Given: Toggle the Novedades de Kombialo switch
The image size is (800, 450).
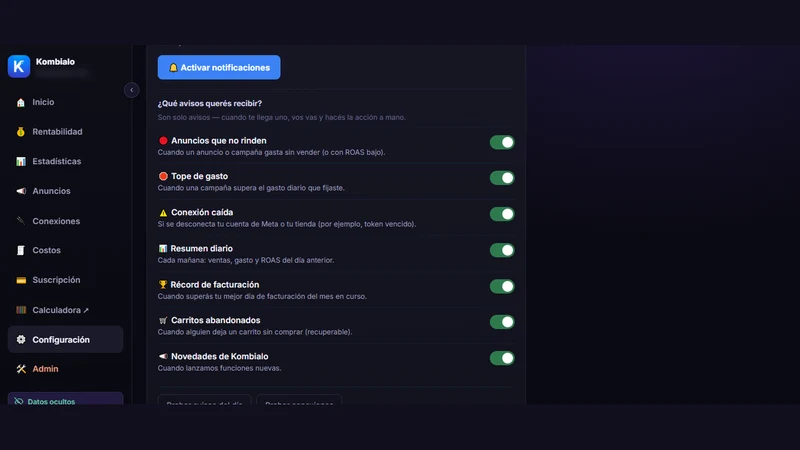Looking at the screenshot, I should [x=502, y=358].
